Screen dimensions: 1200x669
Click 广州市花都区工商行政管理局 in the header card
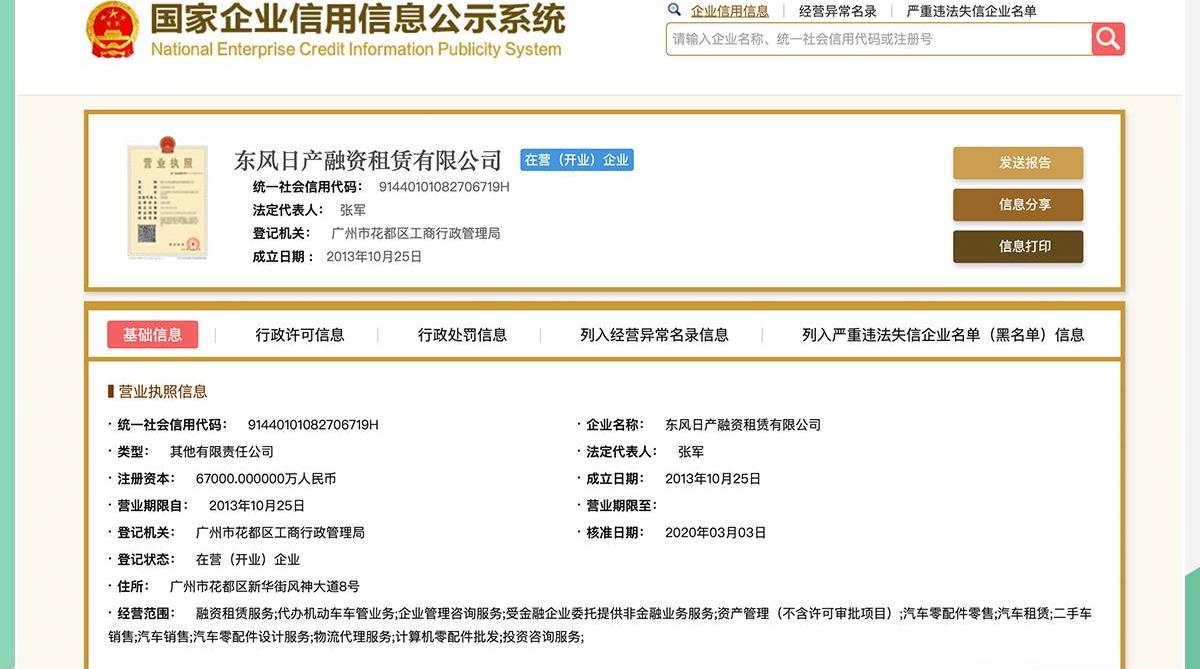pos(415,233)
